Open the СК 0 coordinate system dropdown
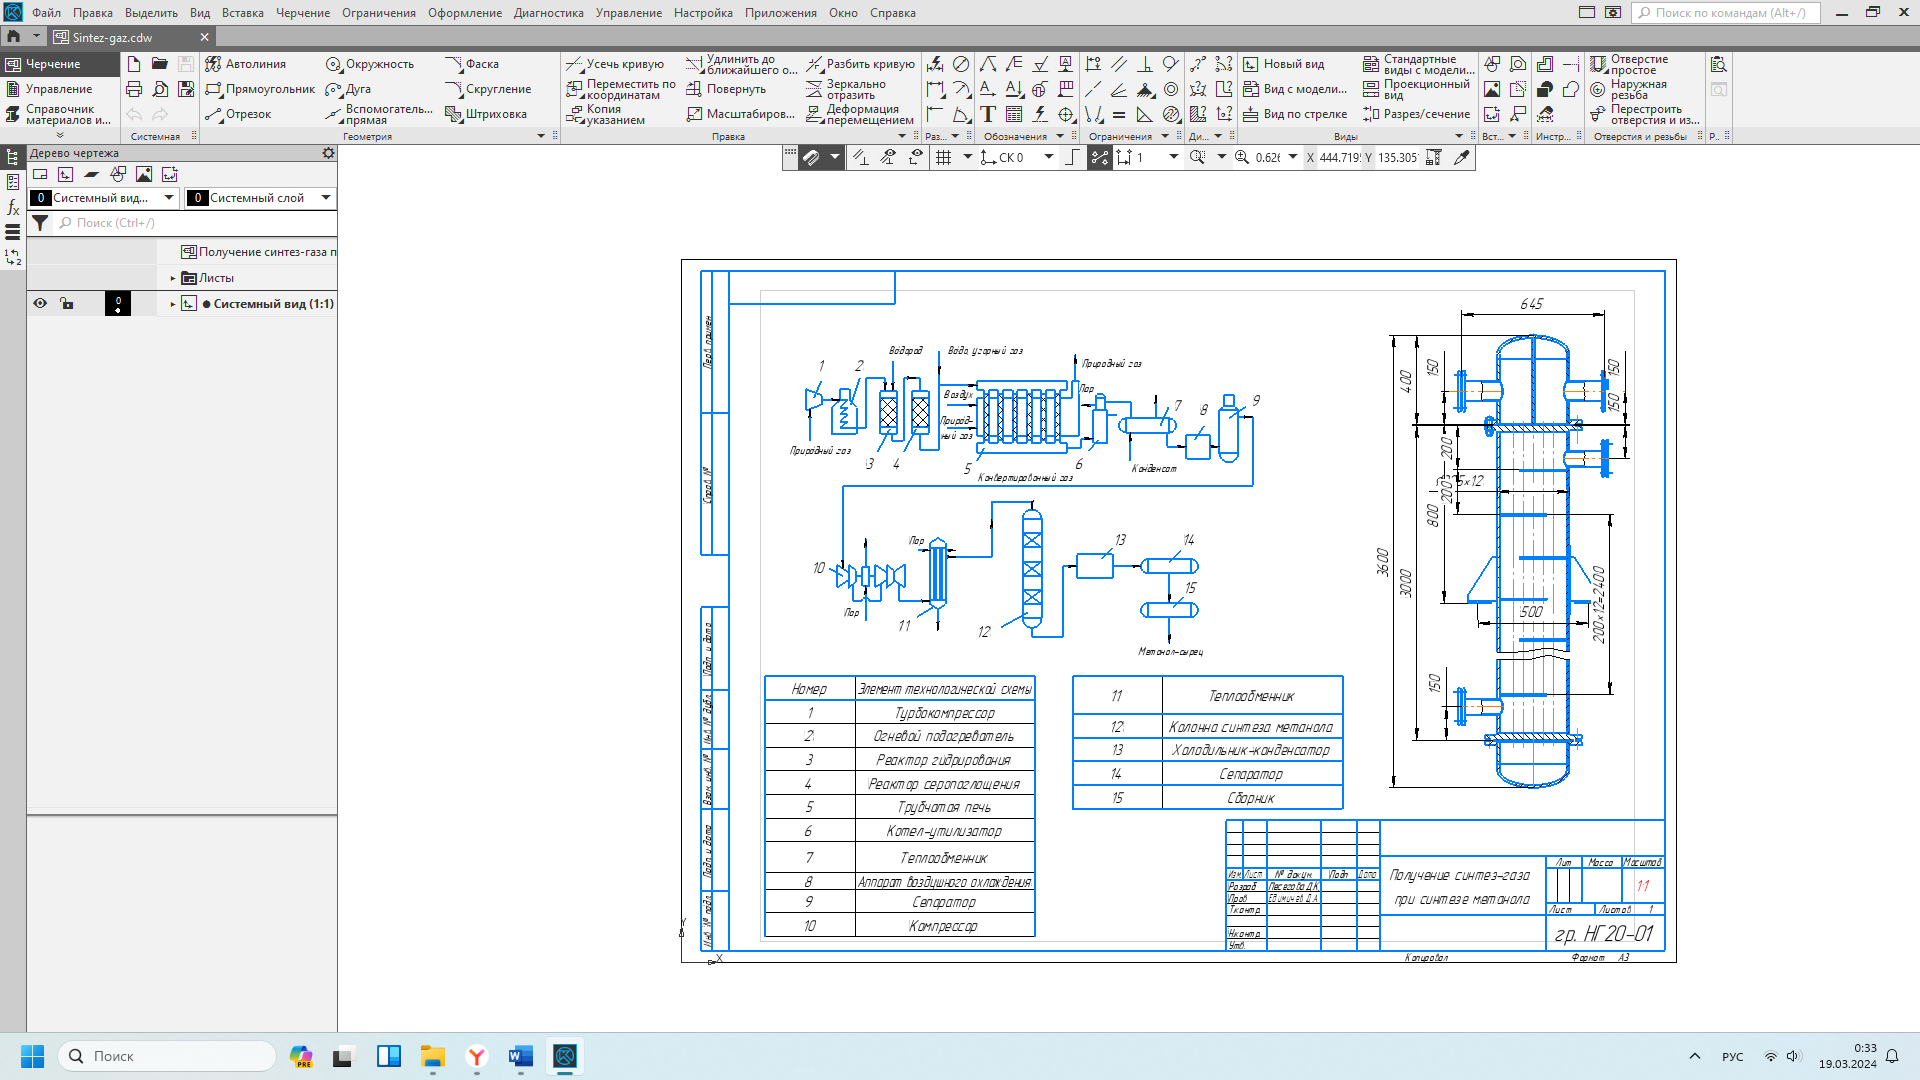Image resolution: width=1920 pixels, height=1080 pixels. pyautogui.click(x=1048, y=157)
